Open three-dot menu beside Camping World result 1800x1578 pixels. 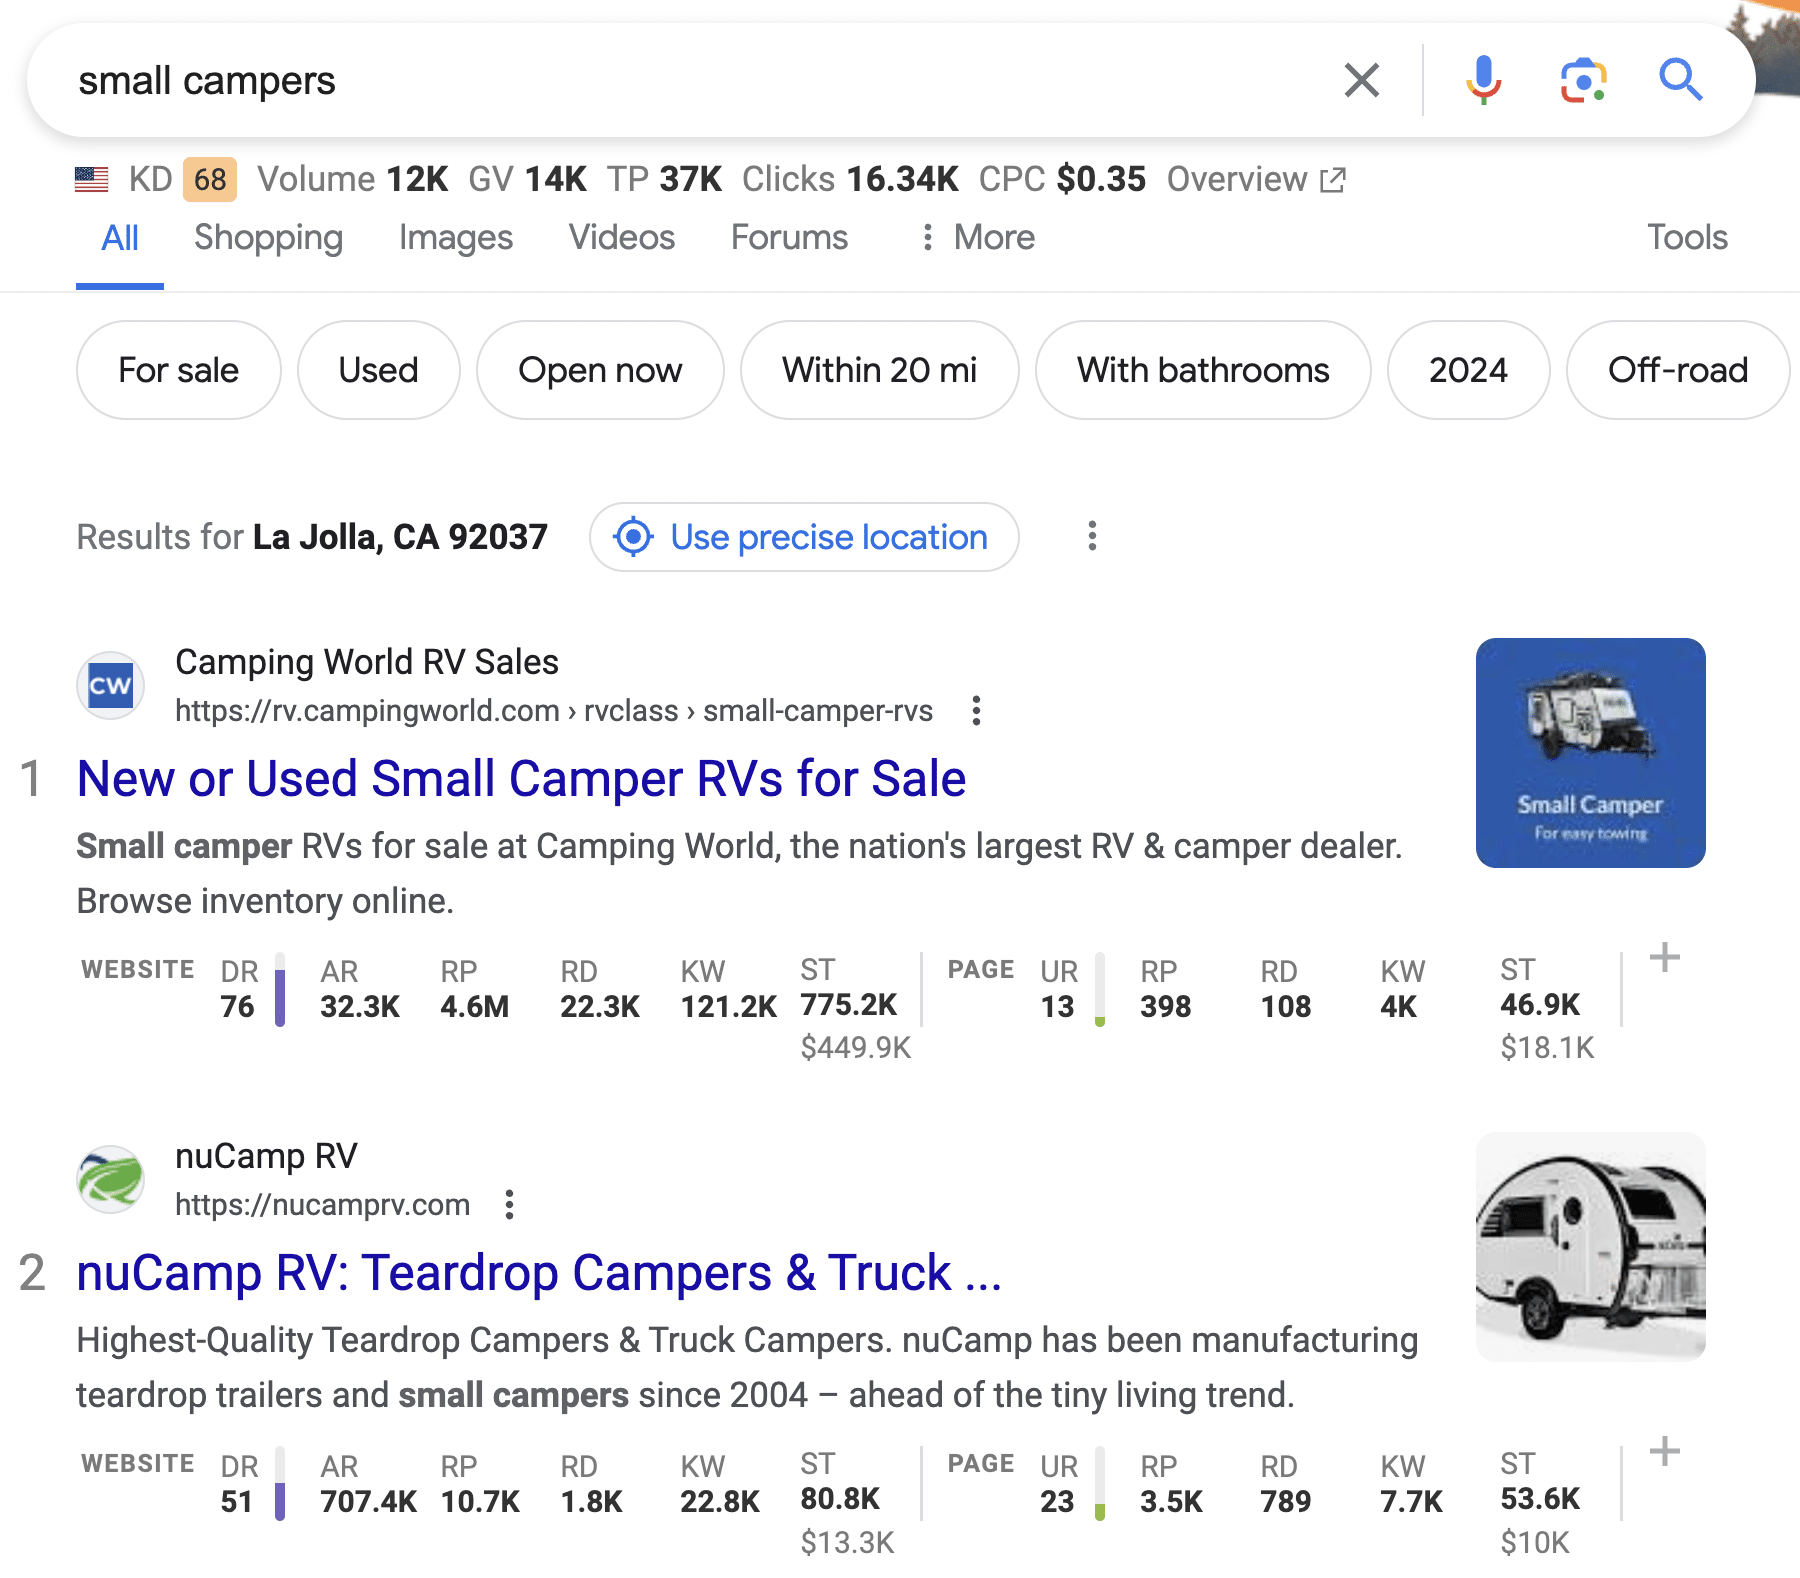976,711
